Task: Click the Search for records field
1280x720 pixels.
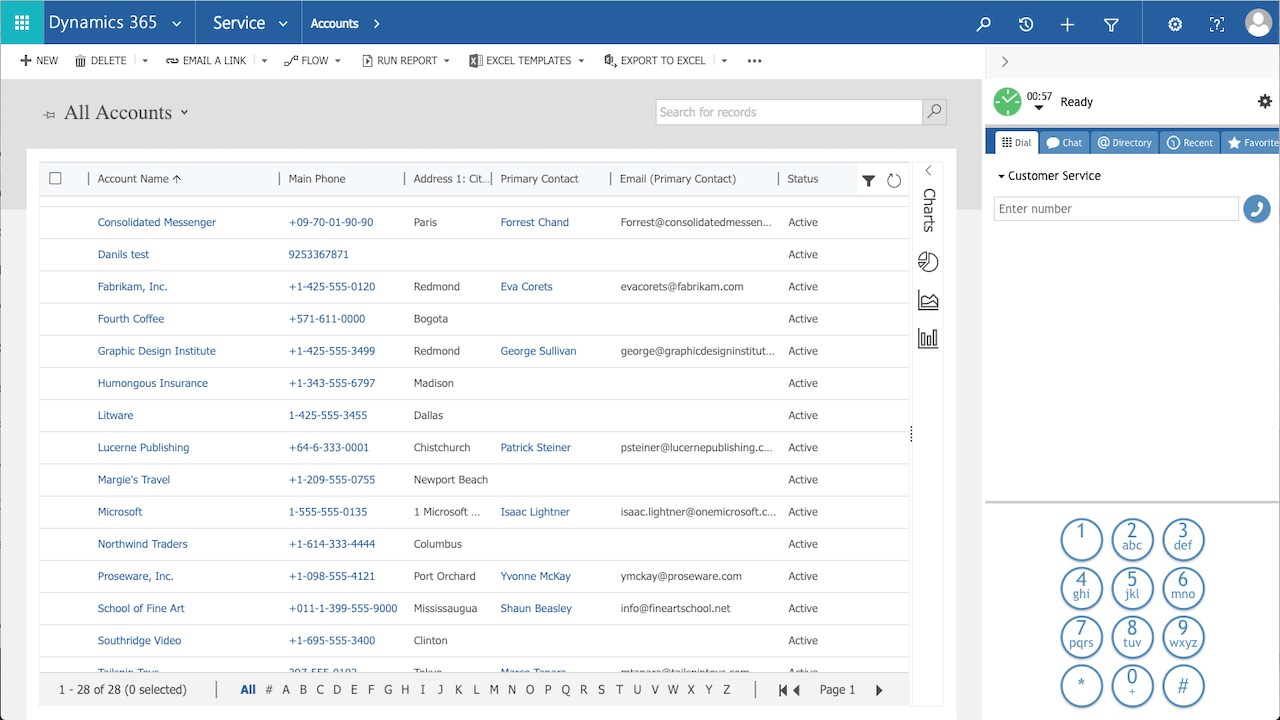Action: point(789,112)
